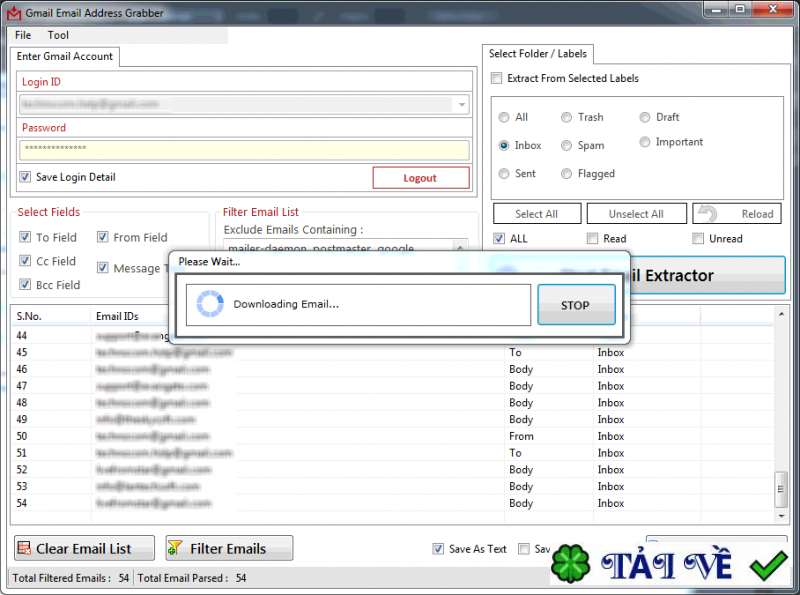Select the Spam radio button
This screenshot has height=595, width=800.
[566, 145]
